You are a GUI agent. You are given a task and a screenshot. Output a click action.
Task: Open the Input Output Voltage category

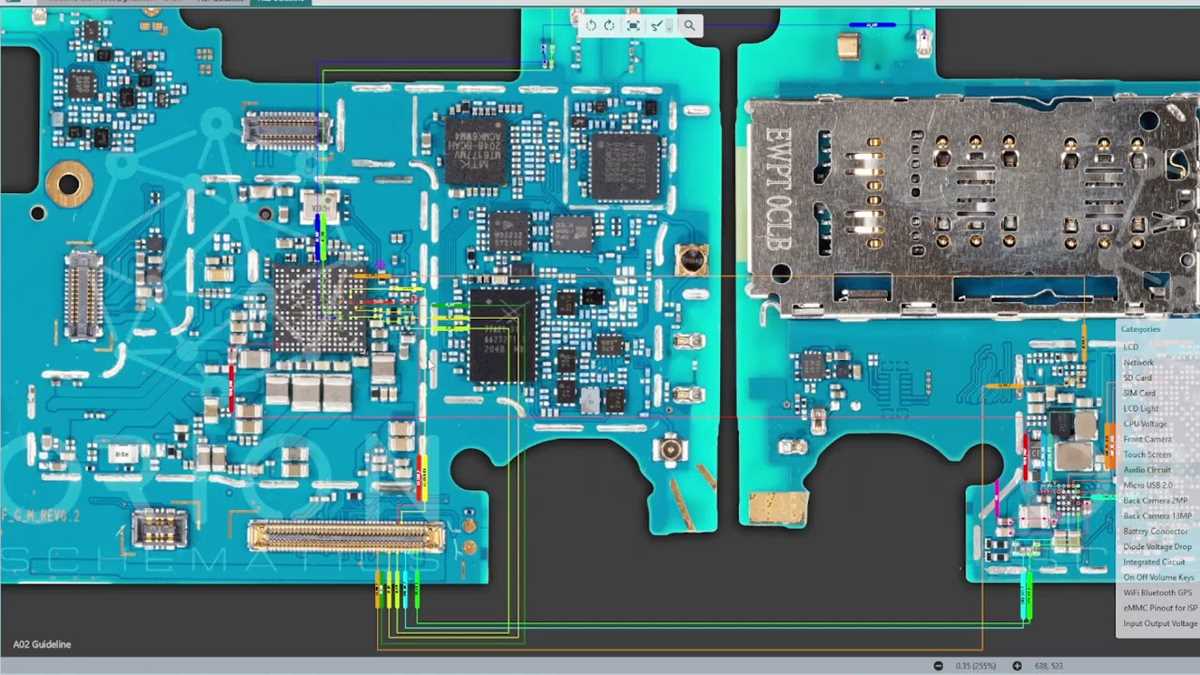1160,624
